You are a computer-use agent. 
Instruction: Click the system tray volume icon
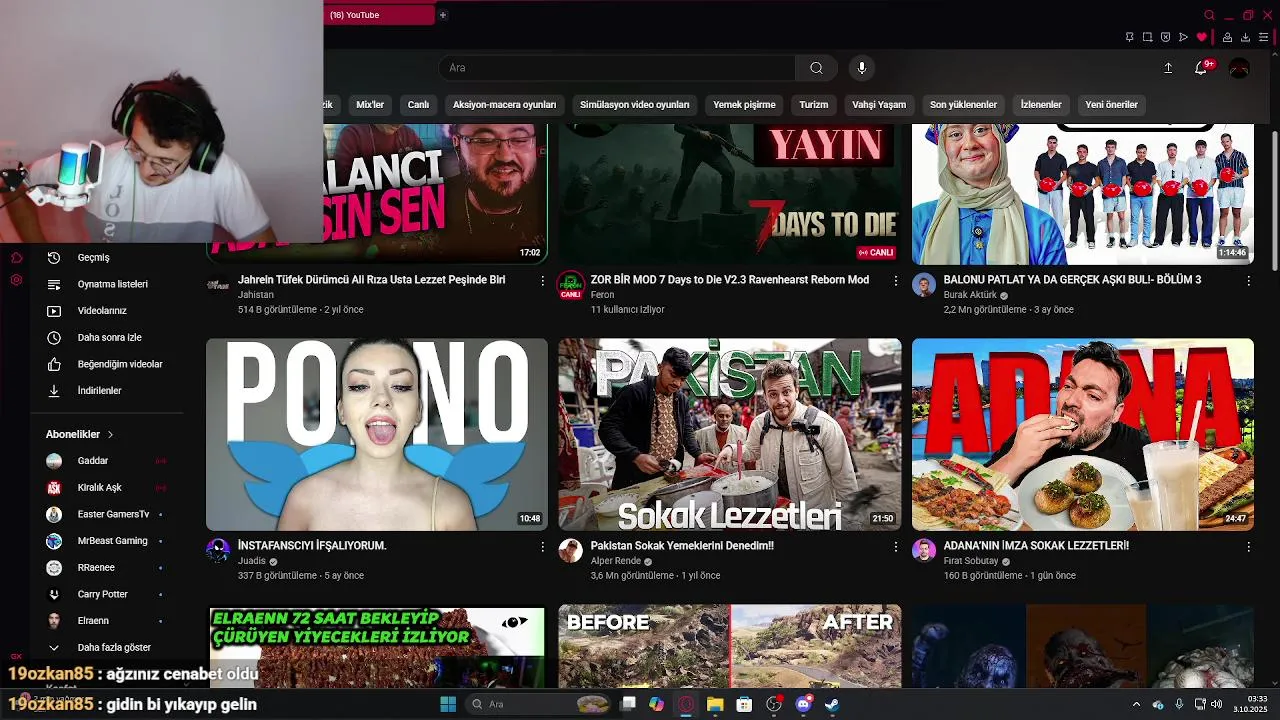1217,704
